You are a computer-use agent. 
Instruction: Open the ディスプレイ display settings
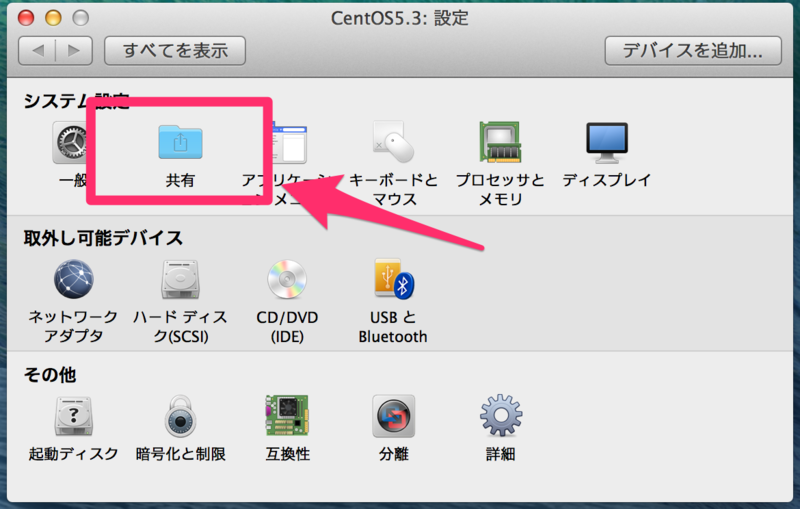pos(607,142)
